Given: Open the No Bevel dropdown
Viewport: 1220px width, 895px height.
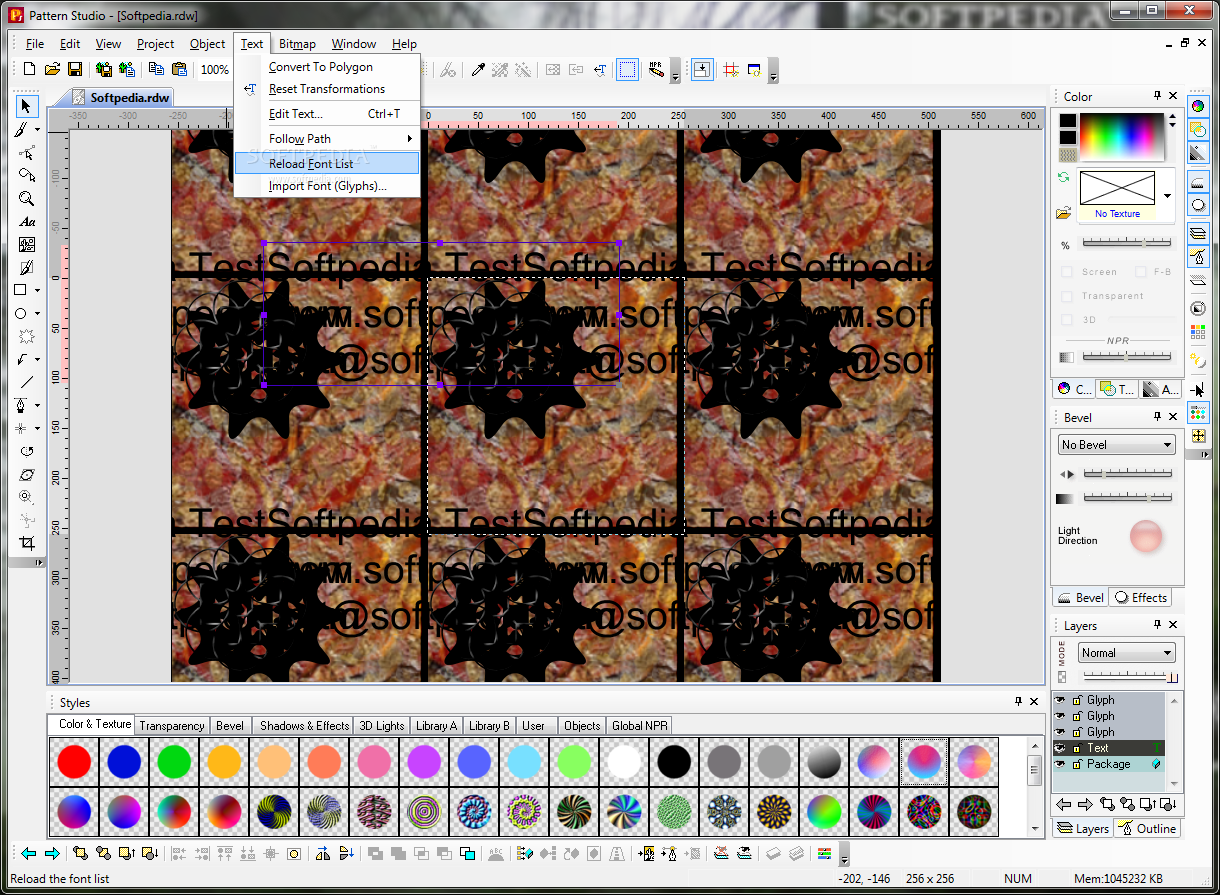Looking at the screenshot, I should pos(1117,445).
